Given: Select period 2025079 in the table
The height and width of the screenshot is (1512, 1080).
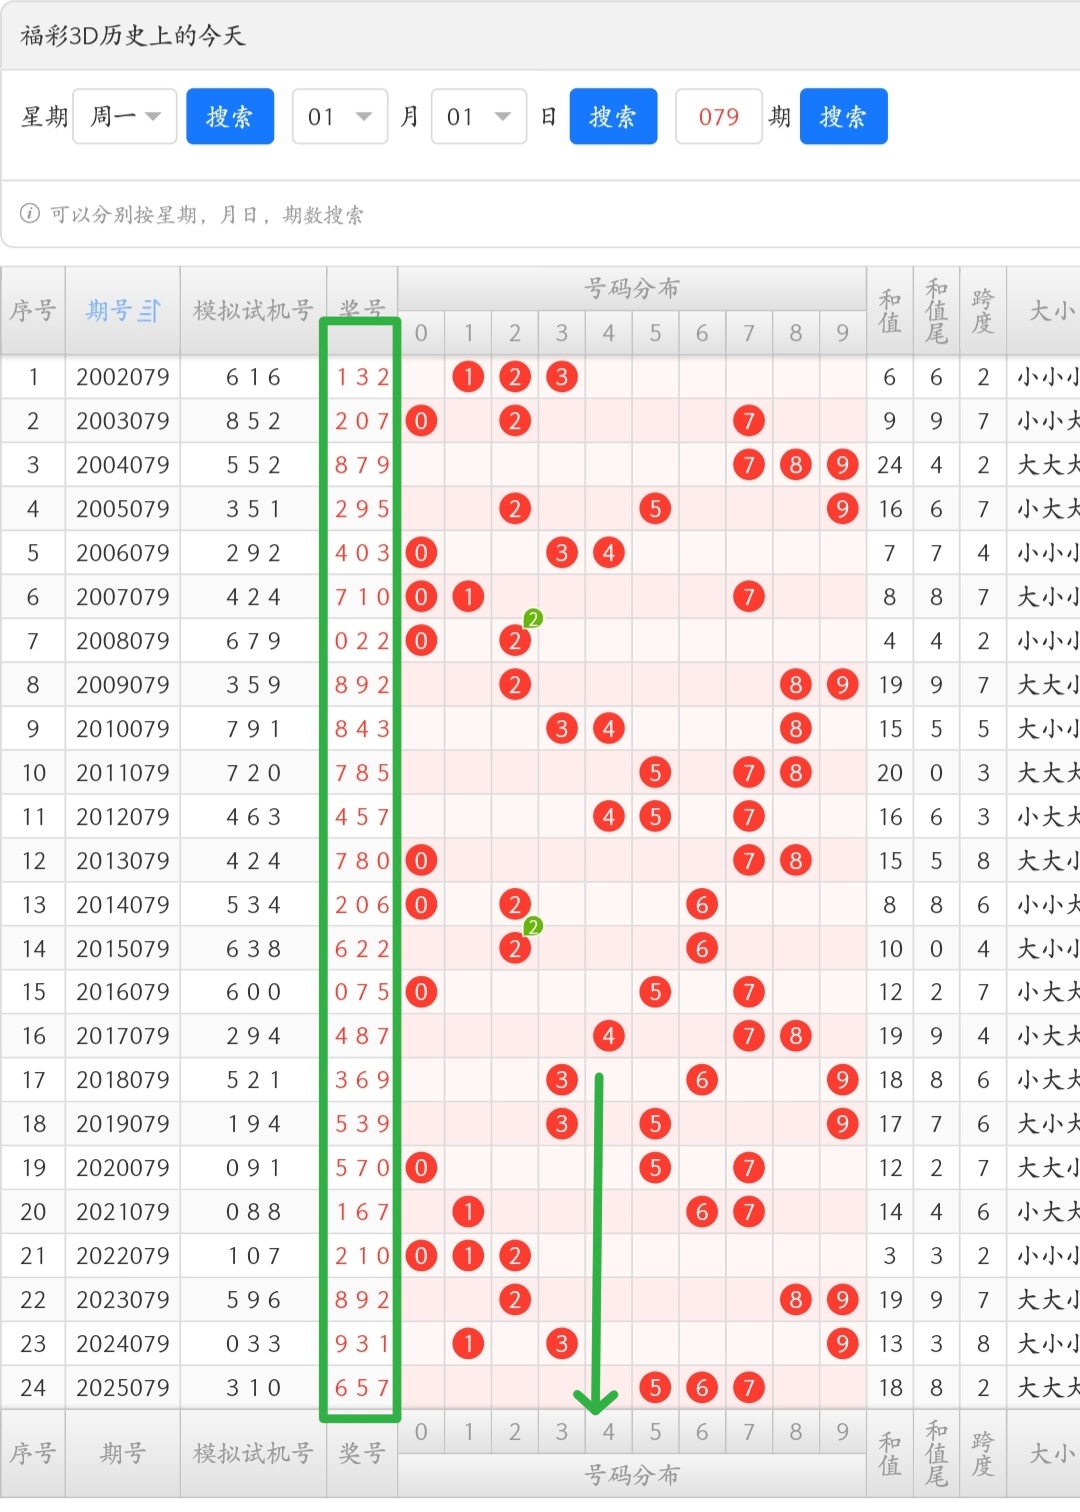Looking at the screenshot, I should point(123,1388).
